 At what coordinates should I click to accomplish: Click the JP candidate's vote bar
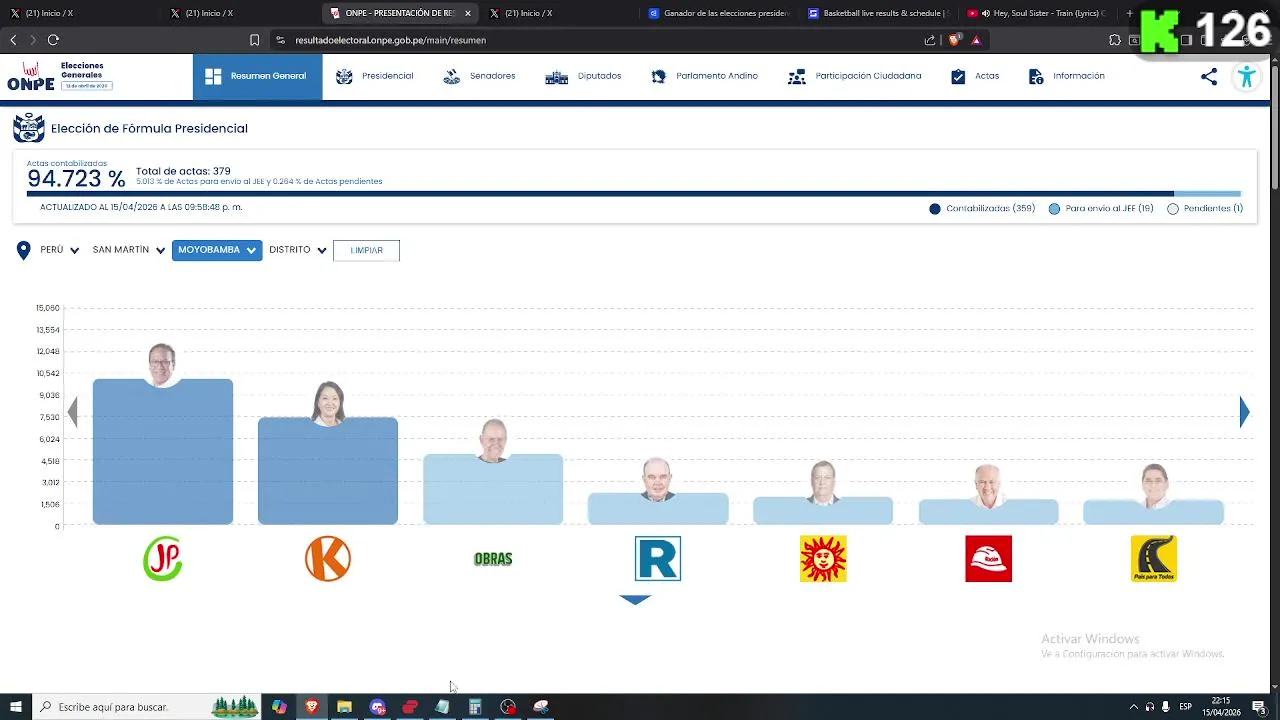click(163, 452)
